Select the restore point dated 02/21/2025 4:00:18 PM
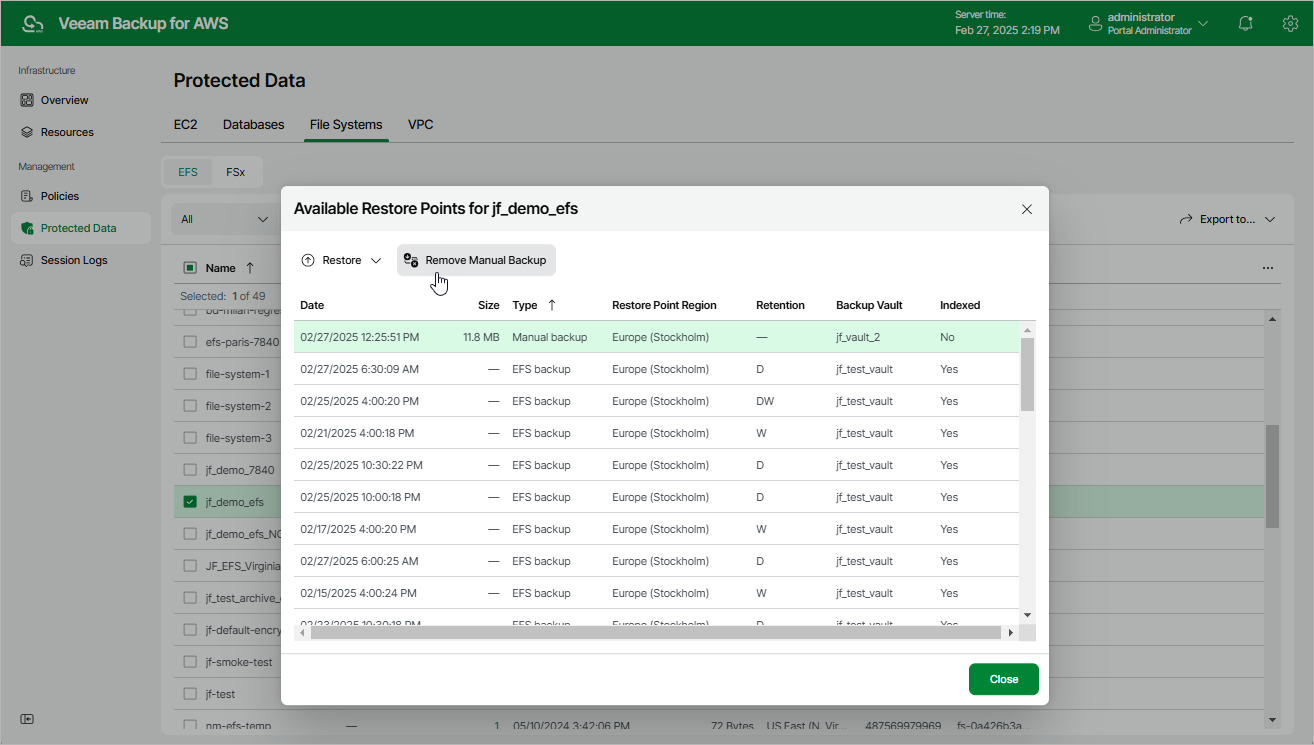 tap(657, 433)
